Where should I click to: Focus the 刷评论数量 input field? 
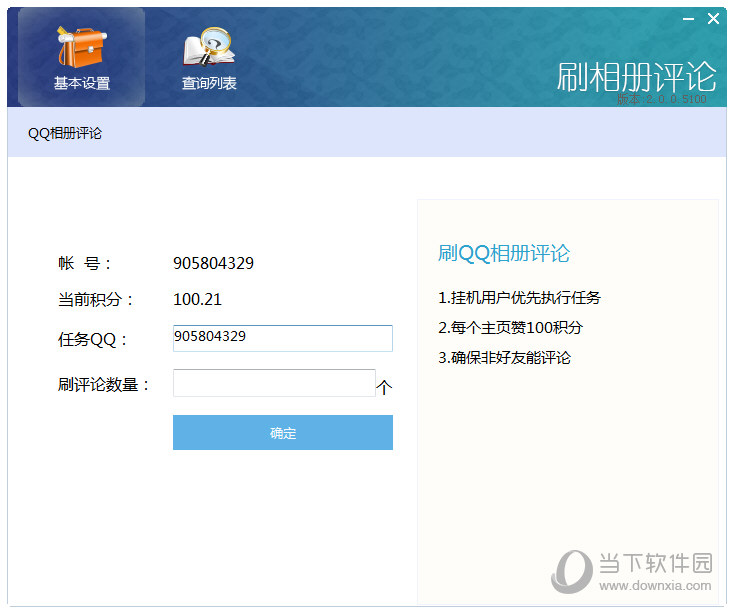point(274,383)
